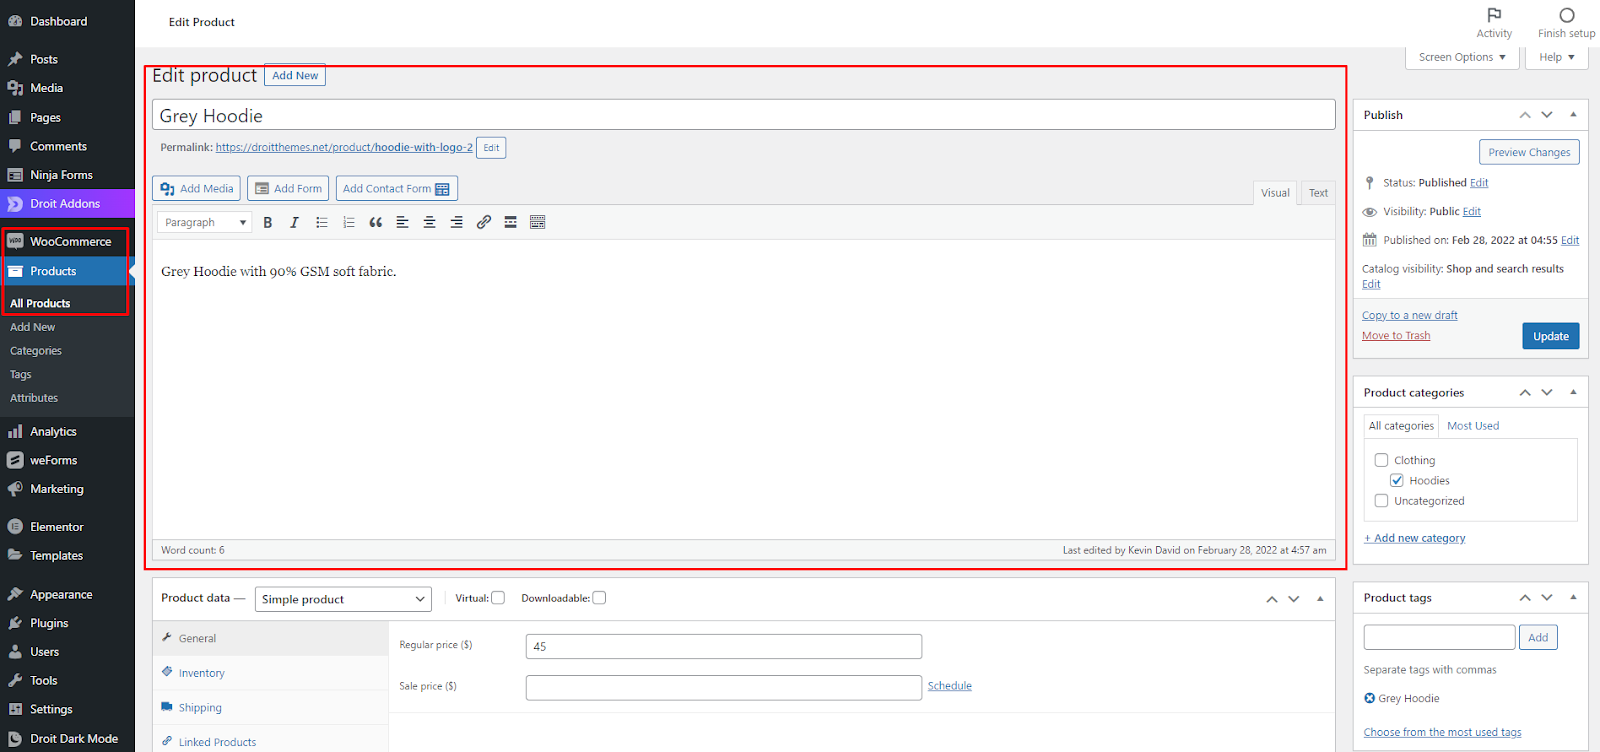Click Copy to a new draft
1600x752 pixels.
point(1410,315)
